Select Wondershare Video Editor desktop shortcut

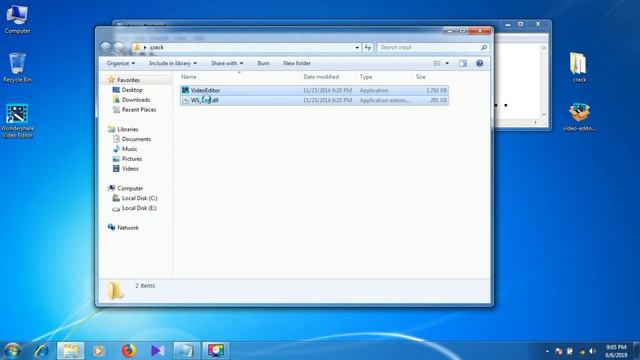coord(17,121)
